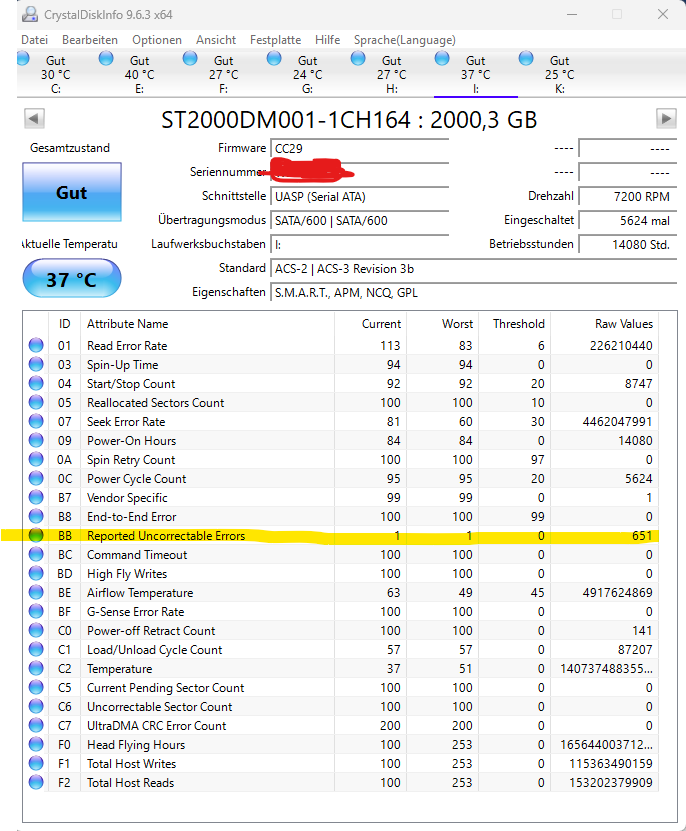Click the Standard field ACS-2 | ACS-3 Revision 3b
Viewport: 686px width, 831px height.
474,269
